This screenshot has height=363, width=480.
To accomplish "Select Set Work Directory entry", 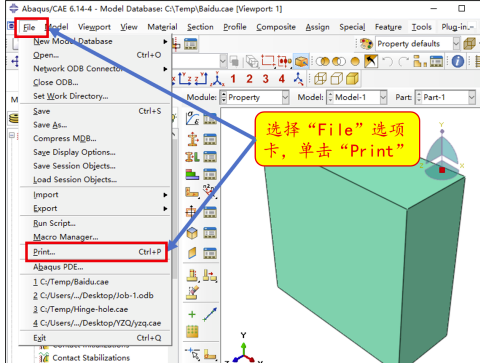I will tap(95, 96).
